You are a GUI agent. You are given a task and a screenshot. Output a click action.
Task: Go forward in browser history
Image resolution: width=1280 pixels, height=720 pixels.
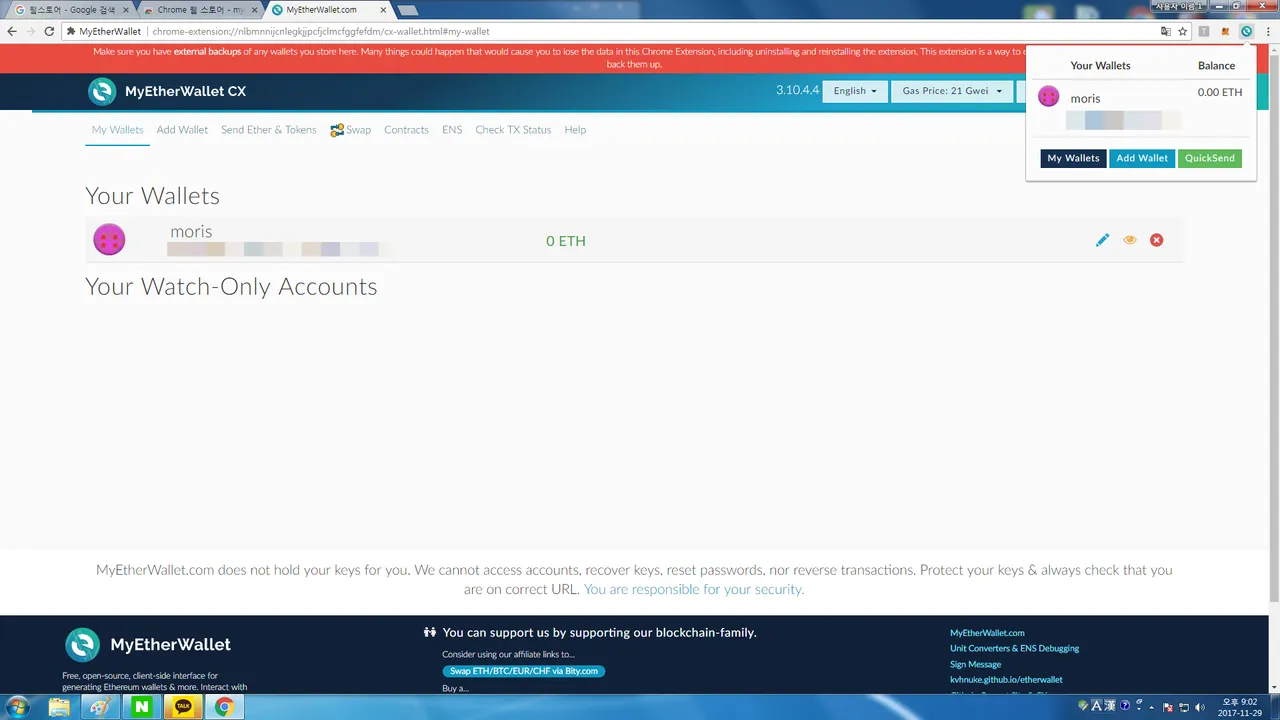tap(30, 31)
